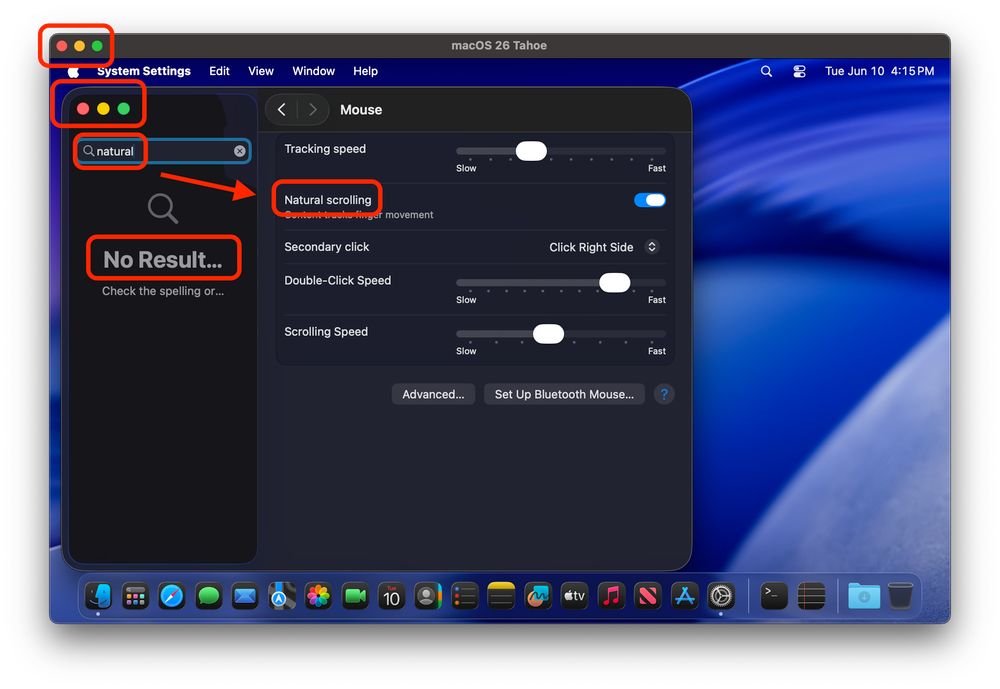1000x689 pixels.
Task: Click the No Result... text
Action: (x=163, y=260)
